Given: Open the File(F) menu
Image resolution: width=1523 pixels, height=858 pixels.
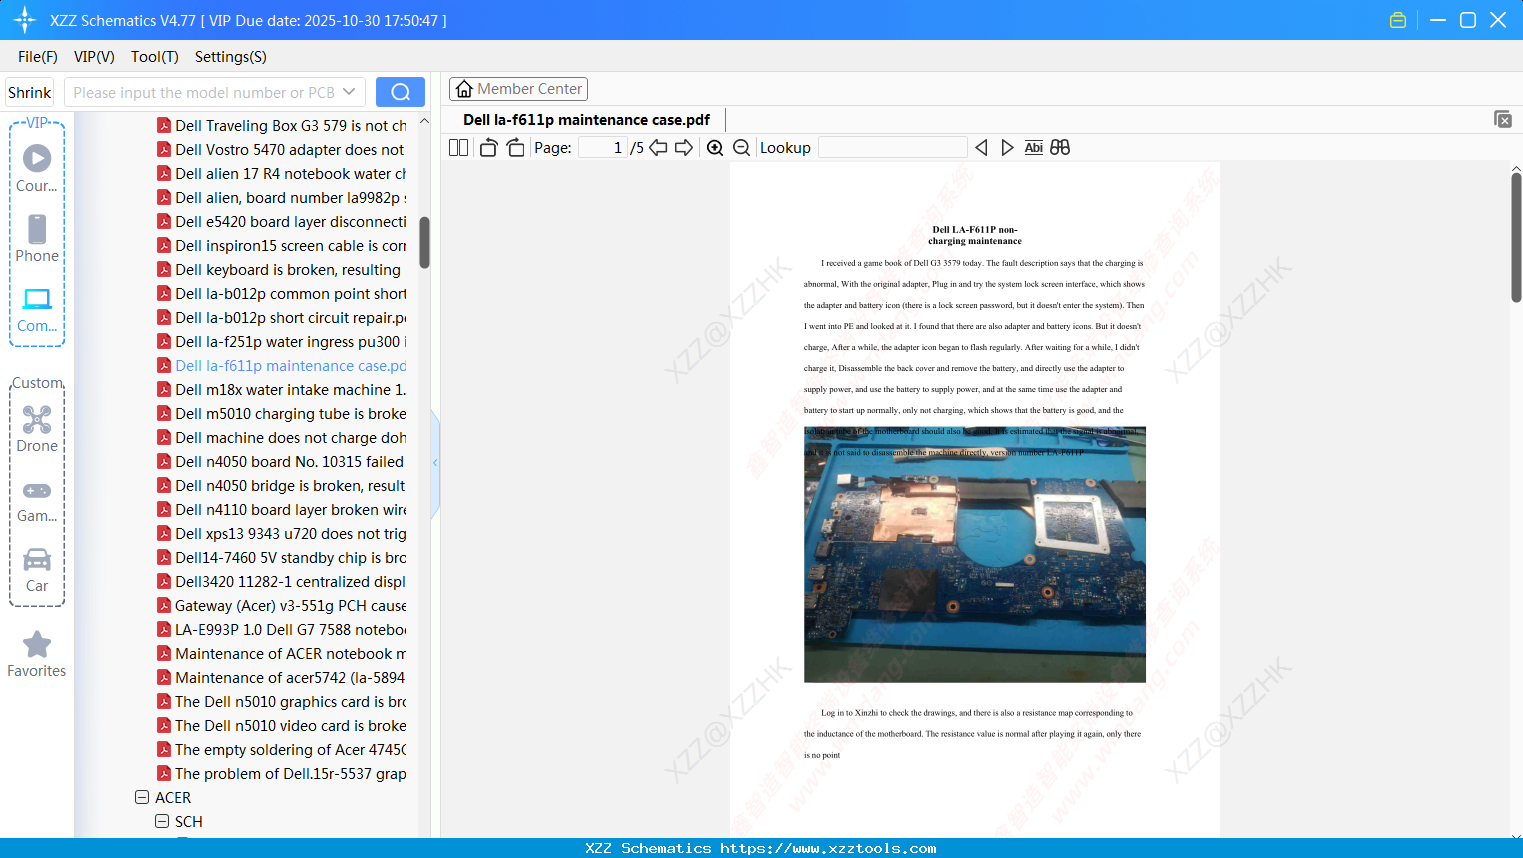Looking at the screenshot, I should 38,57.
